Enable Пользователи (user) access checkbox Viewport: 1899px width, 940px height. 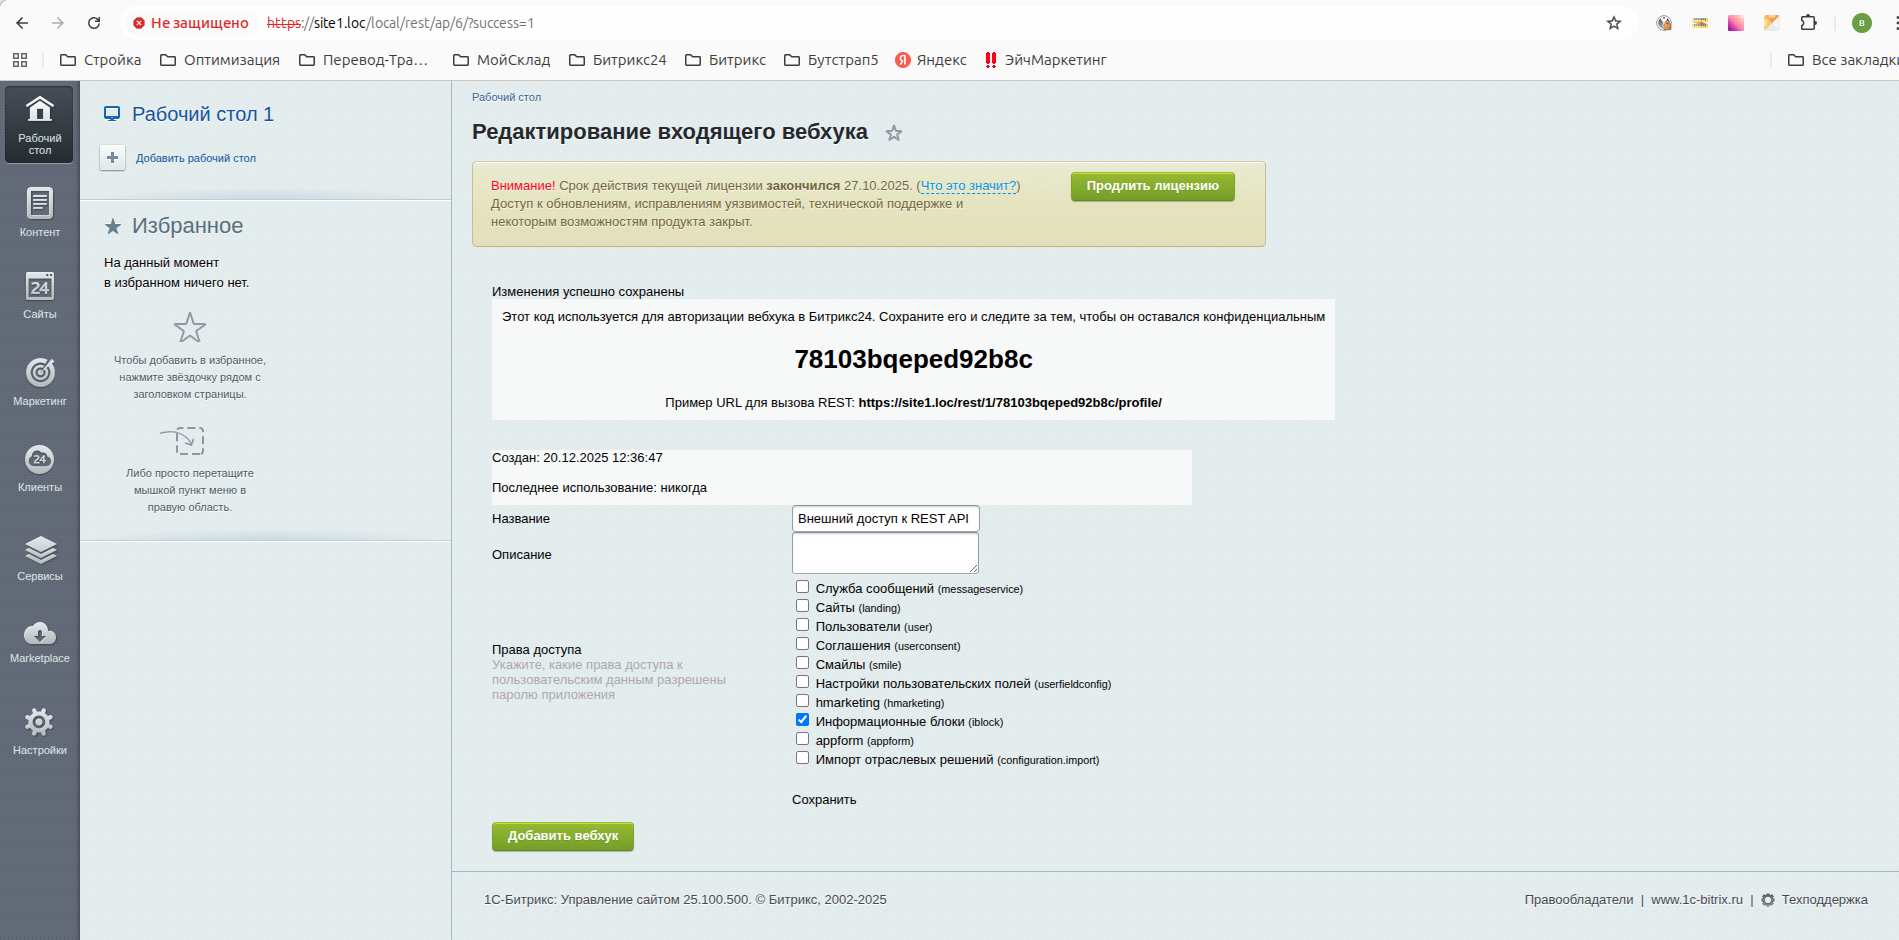pyautogui.click(x=802, y=625)
